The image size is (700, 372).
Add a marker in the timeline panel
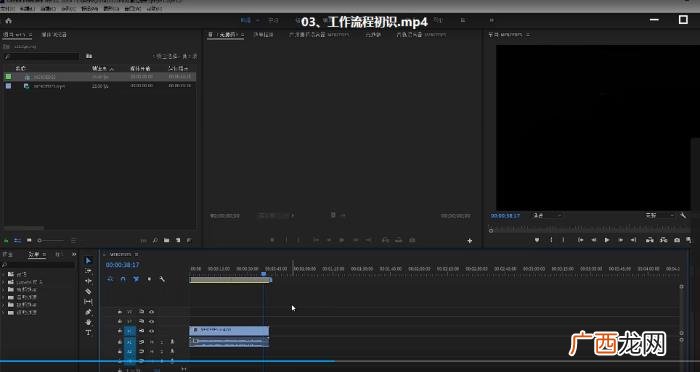149,279
